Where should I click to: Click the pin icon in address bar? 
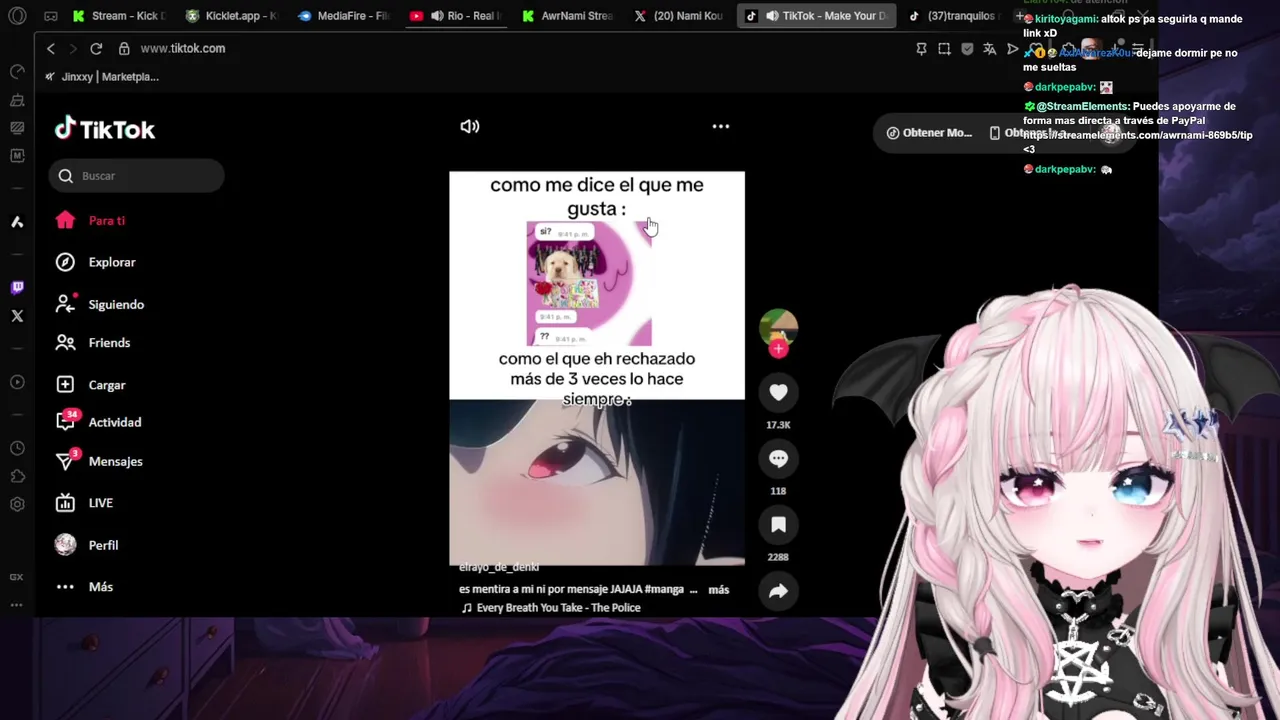pyautogui.click(x=921, y=48)
